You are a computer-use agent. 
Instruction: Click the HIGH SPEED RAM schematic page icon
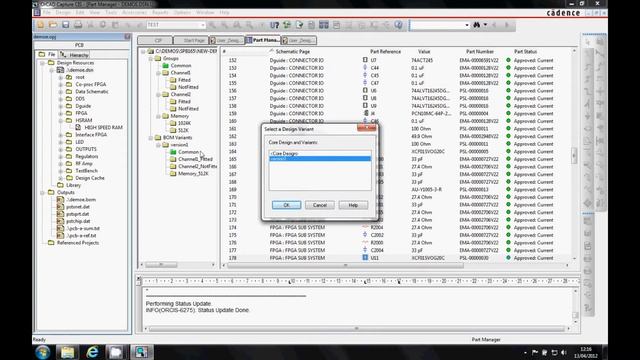pyautogui.click(x=78, y=127)
